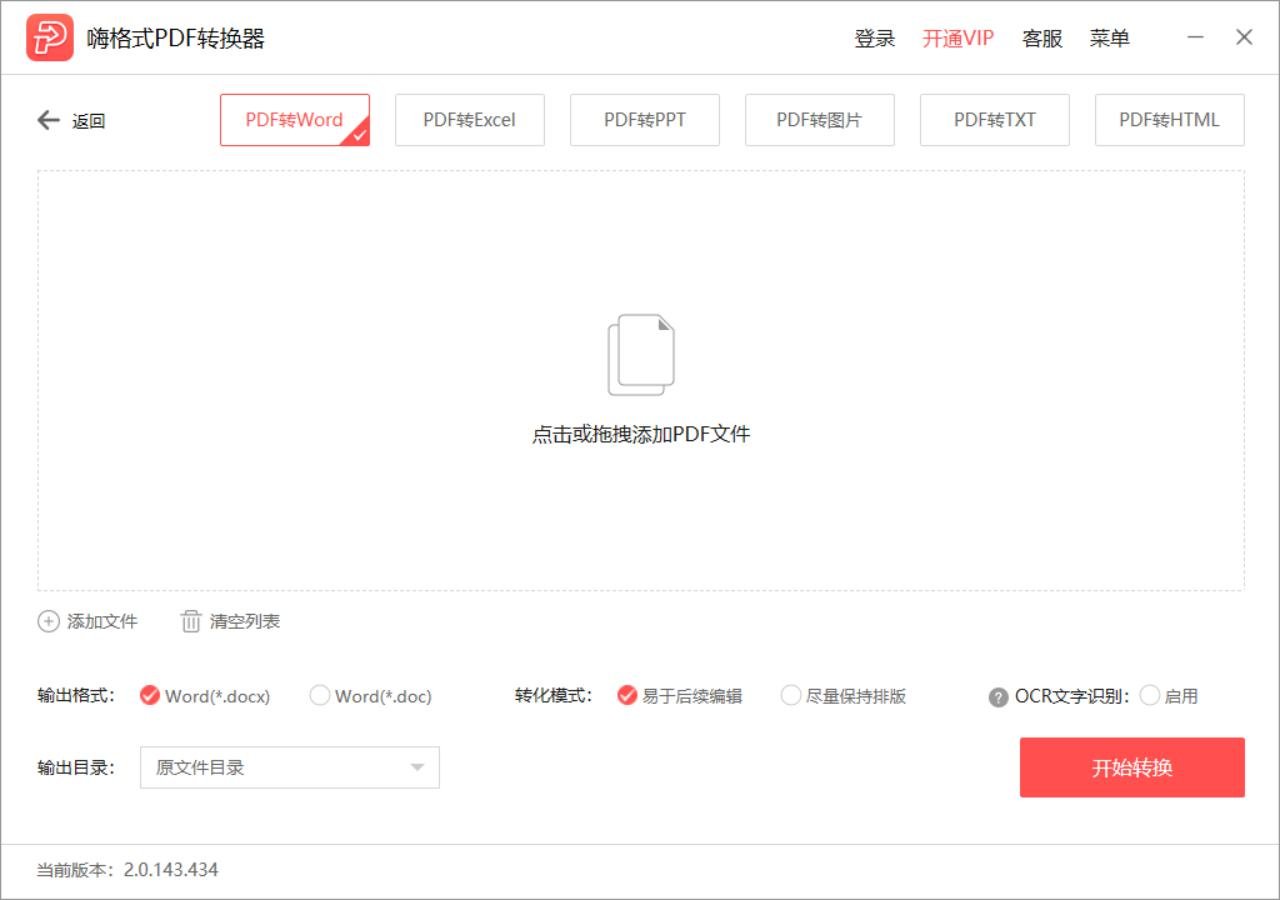Switch to the PDF转PPT tab
Viewport: 1280px width, 900px height.
645,119
